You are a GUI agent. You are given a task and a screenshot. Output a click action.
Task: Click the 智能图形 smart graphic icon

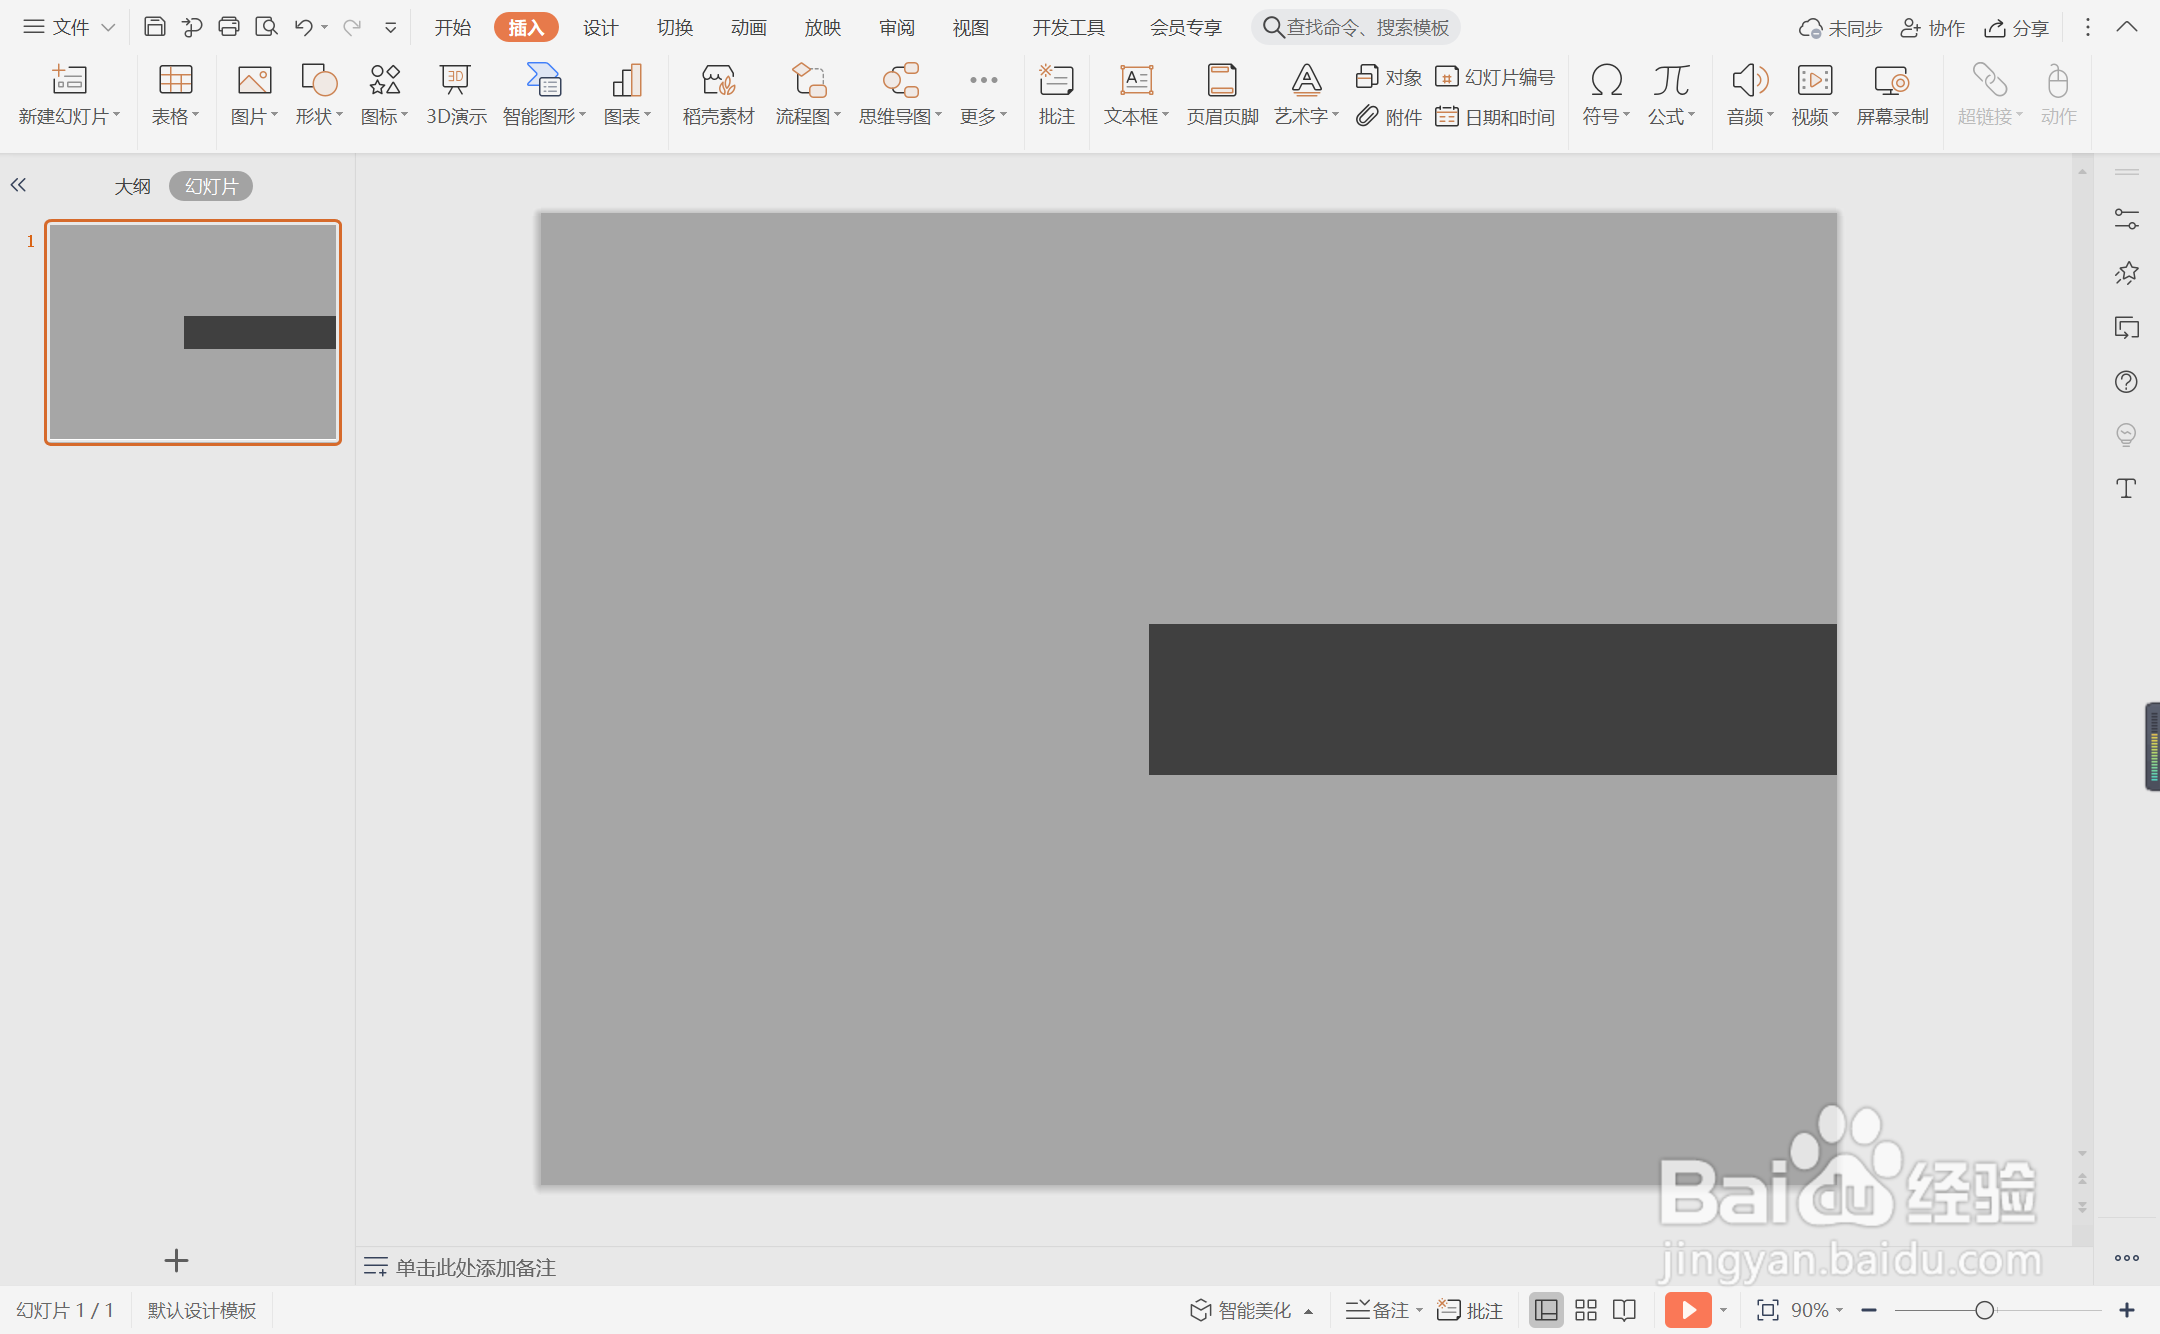[x=544, y=79]
